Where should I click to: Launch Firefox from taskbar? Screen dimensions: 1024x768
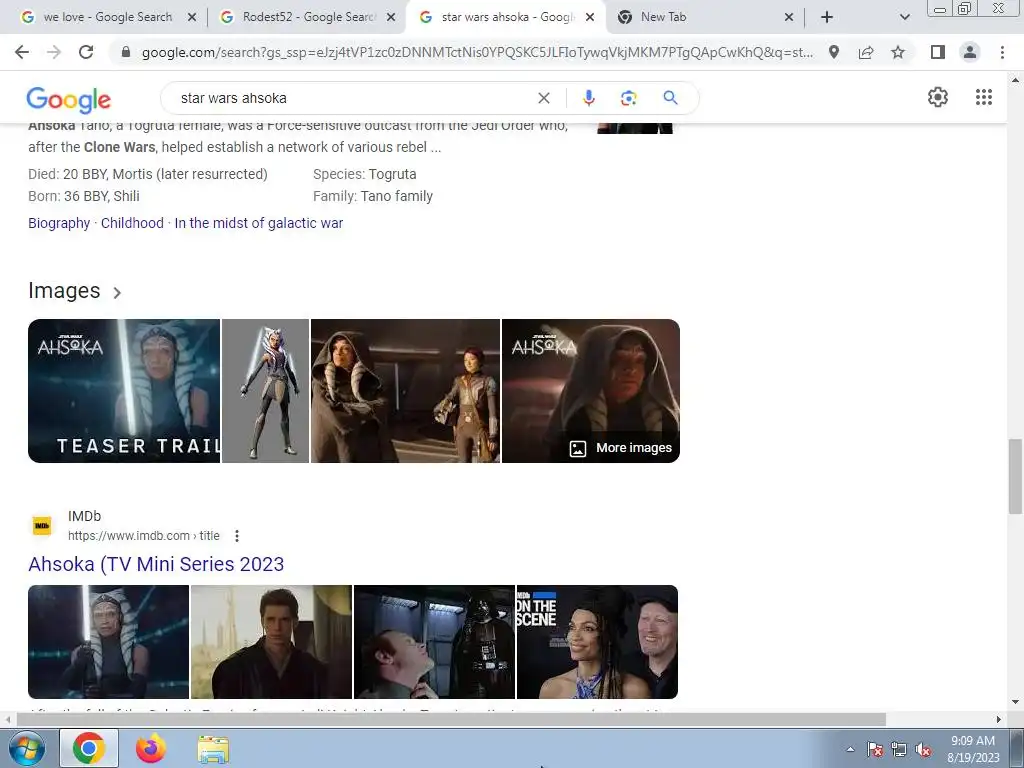151,749
